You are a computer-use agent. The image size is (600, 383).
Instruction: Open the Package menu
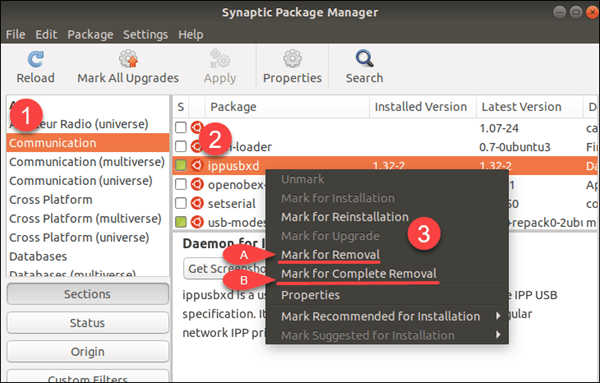coord(90,34)
